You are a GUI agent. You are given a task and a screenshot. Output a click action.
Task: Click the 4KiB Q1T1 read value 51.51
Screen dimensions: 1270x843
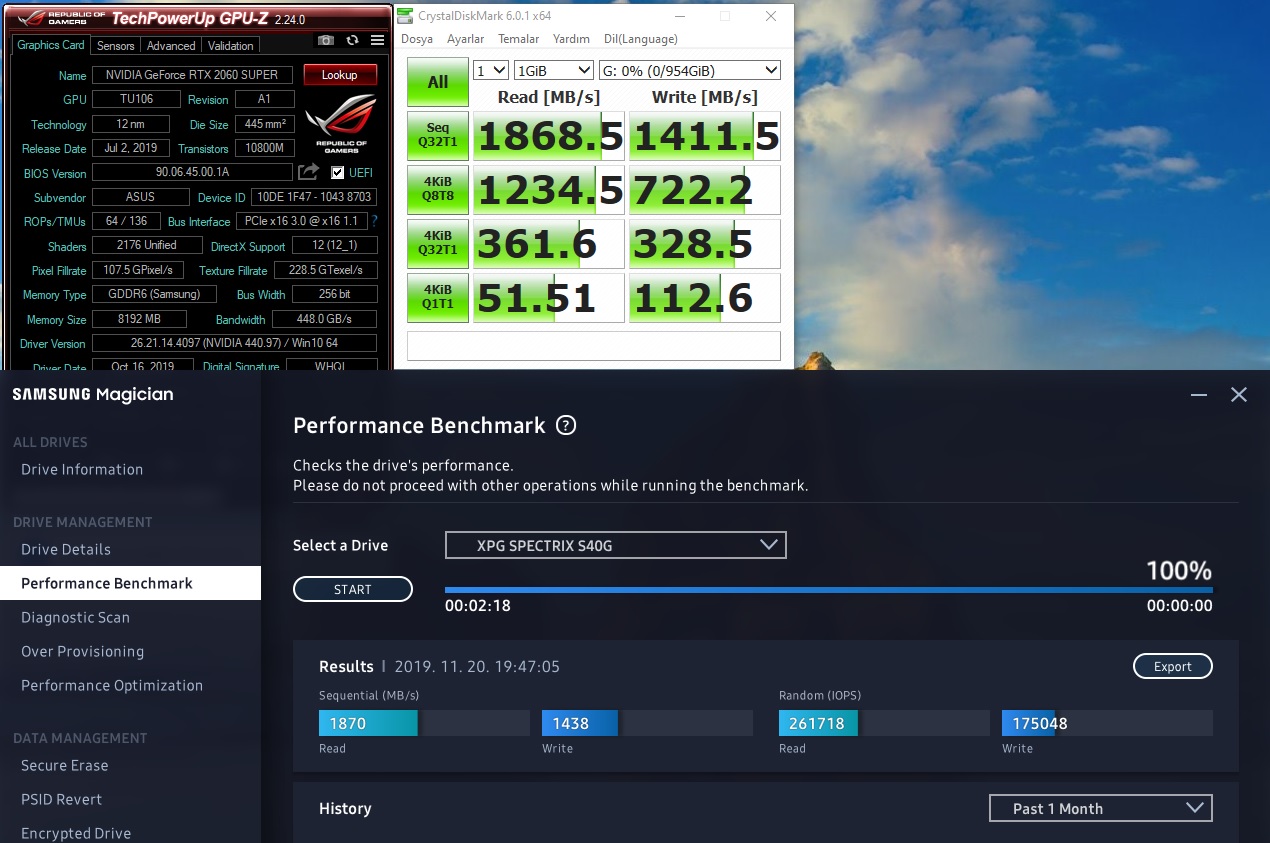tap(549, 298)
